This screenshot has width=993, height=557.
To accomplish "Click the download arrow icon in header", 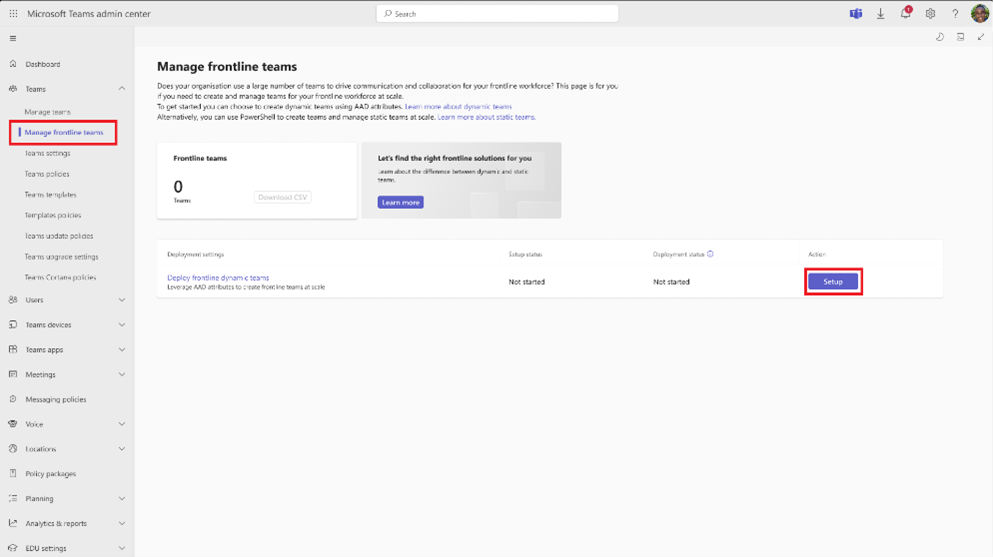I will 880,13.
